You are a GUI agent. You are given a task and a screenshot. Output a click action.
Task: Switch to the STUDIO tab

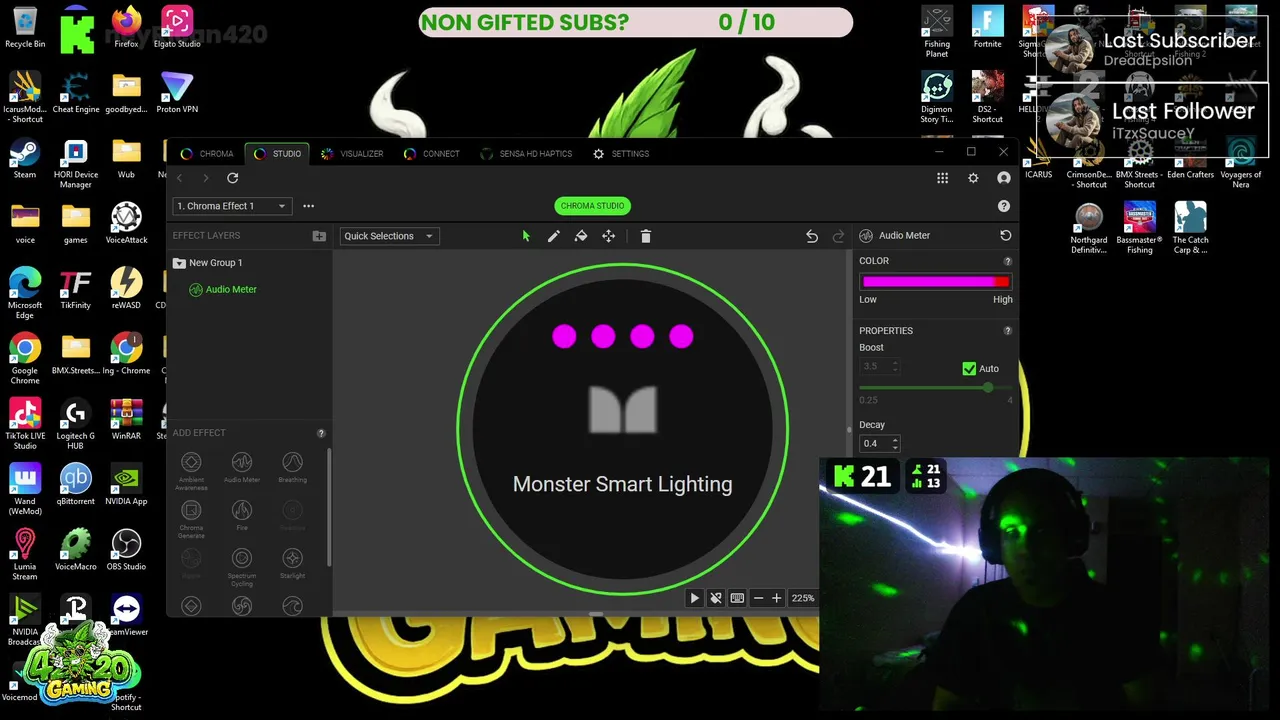click(x=277, y=154)
